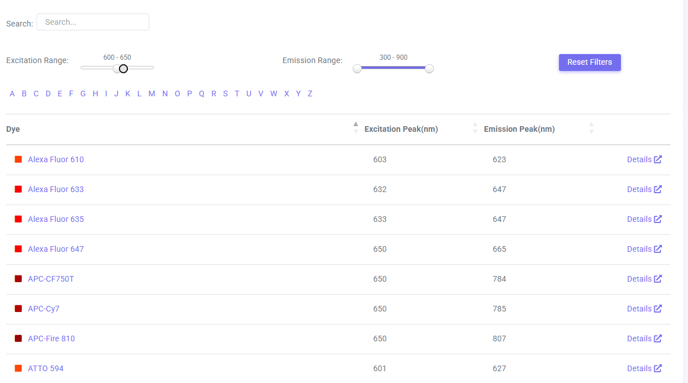
Task: Filter dyes by letter K
Action: tap(128, 93)
